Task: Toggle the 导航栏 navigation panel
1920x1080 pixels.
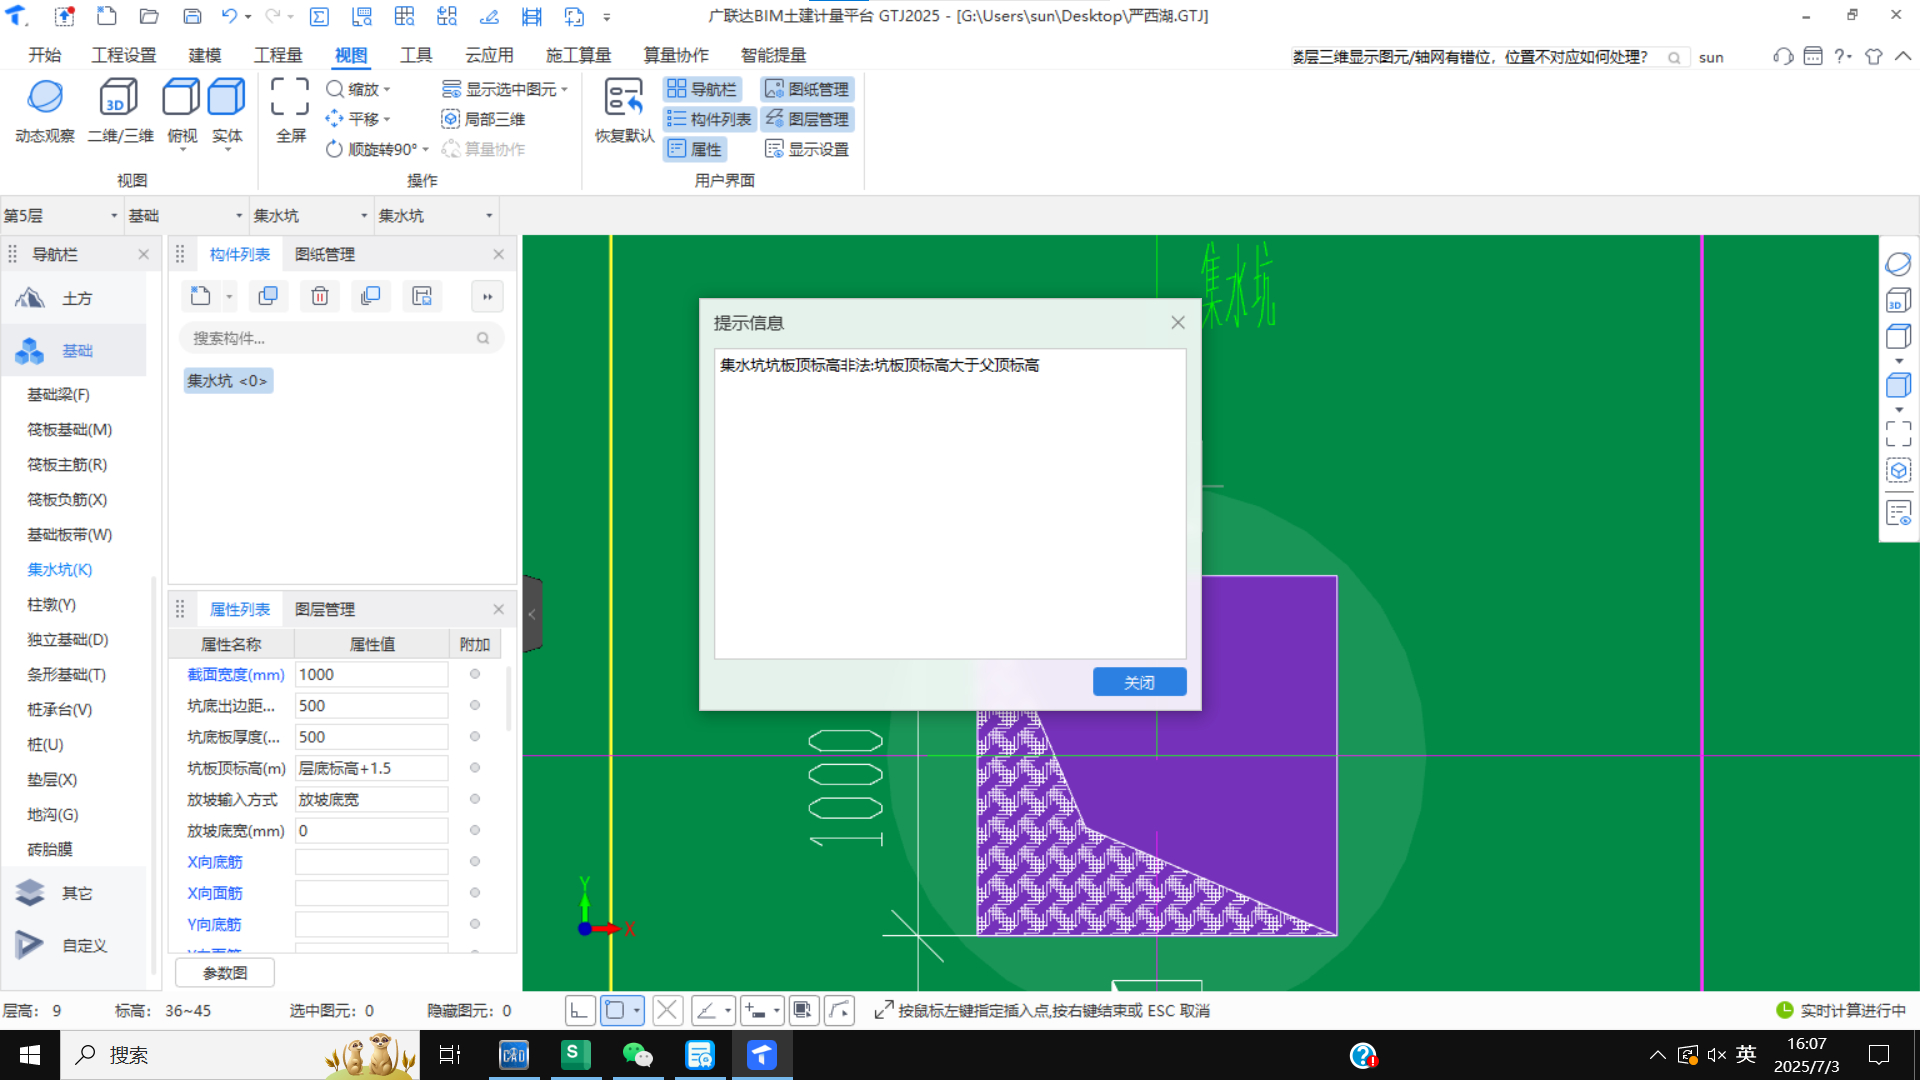Action: [x=702, y=89]
